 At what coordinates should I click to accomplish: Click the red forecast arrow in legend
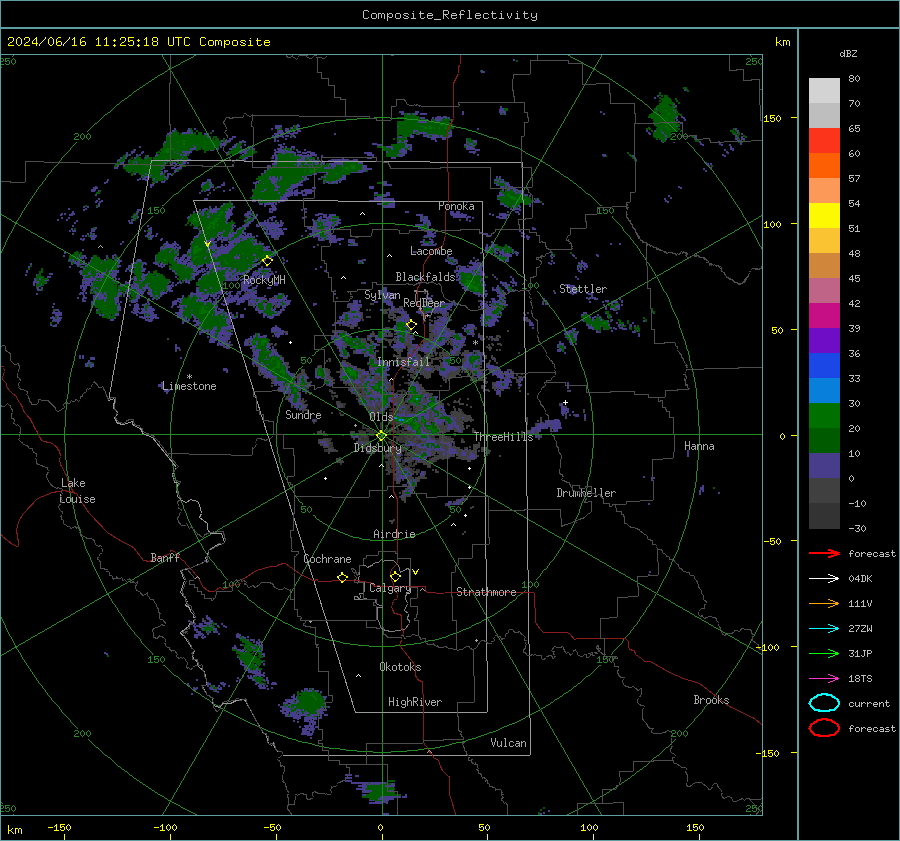pyautogui.click(x=824, y=553)
